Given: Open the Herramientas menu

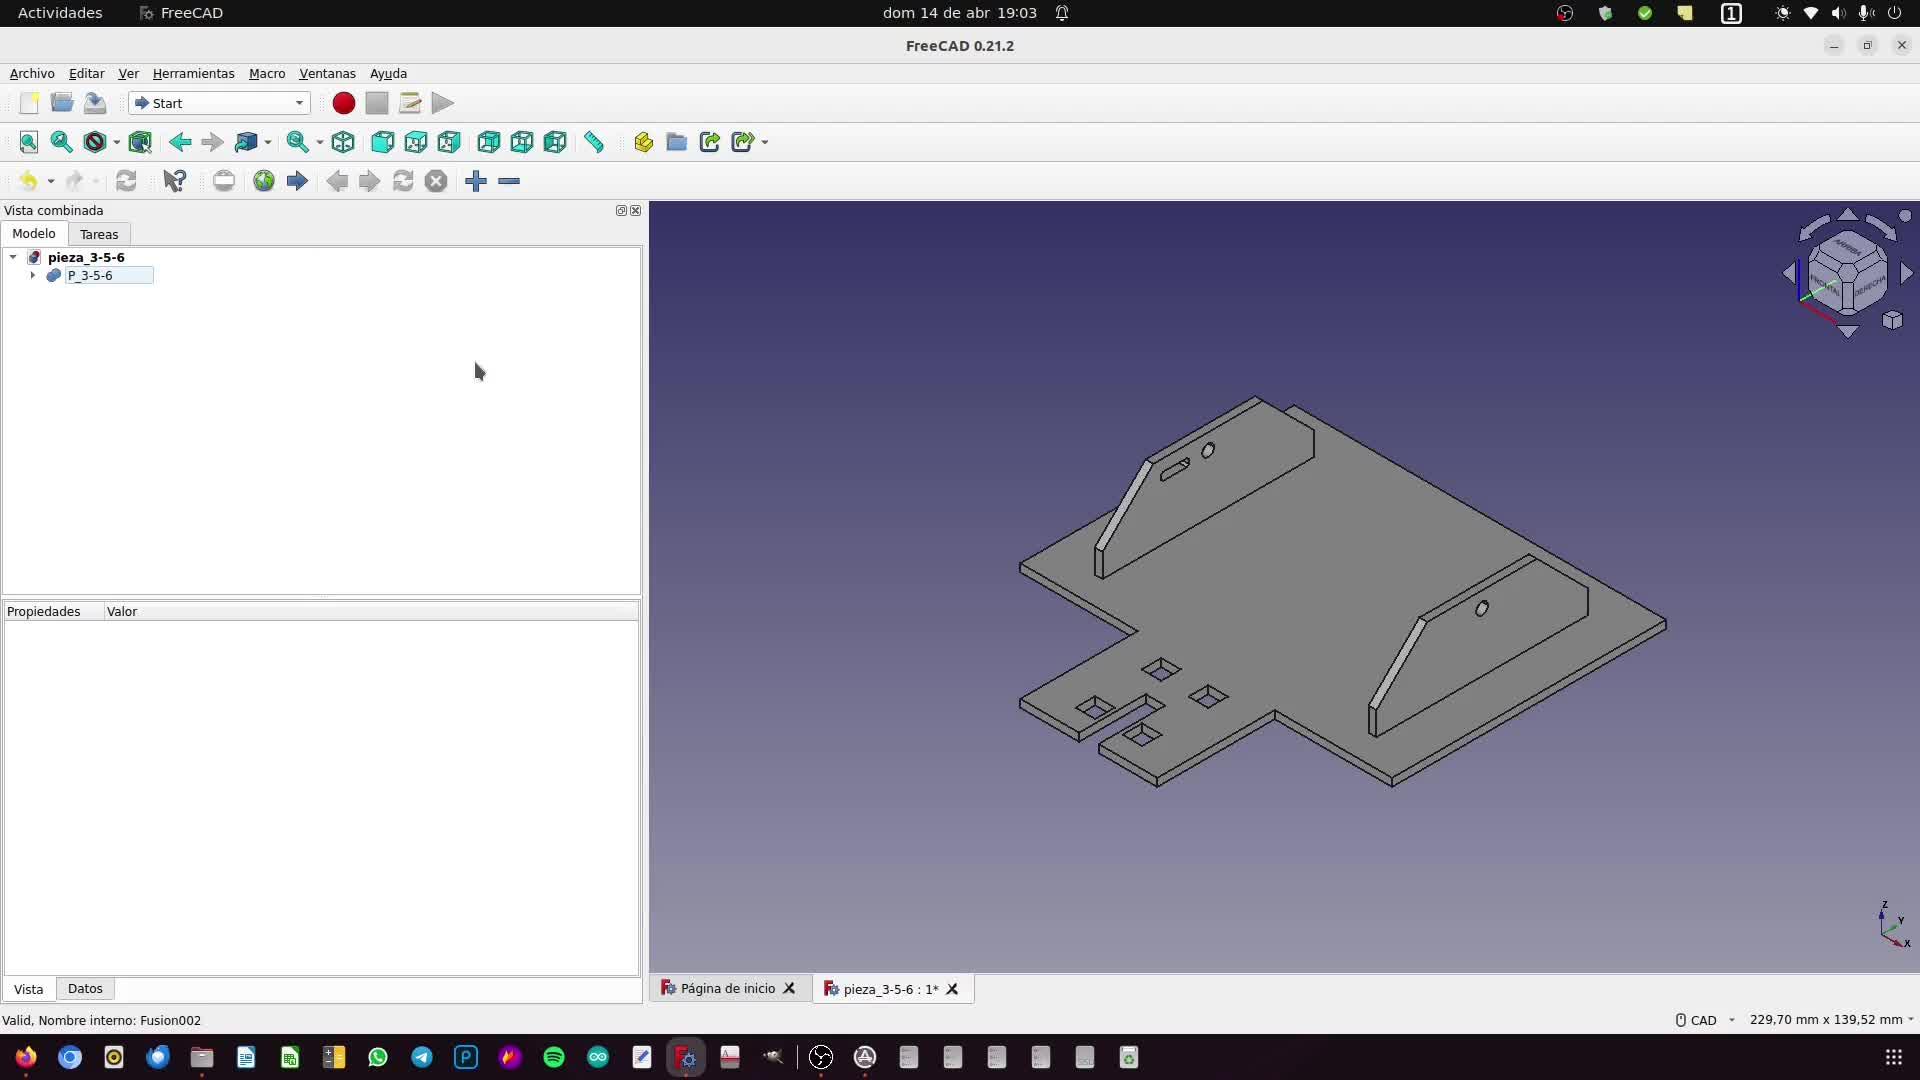Looking at the screenshot, I should click(193, 73).
